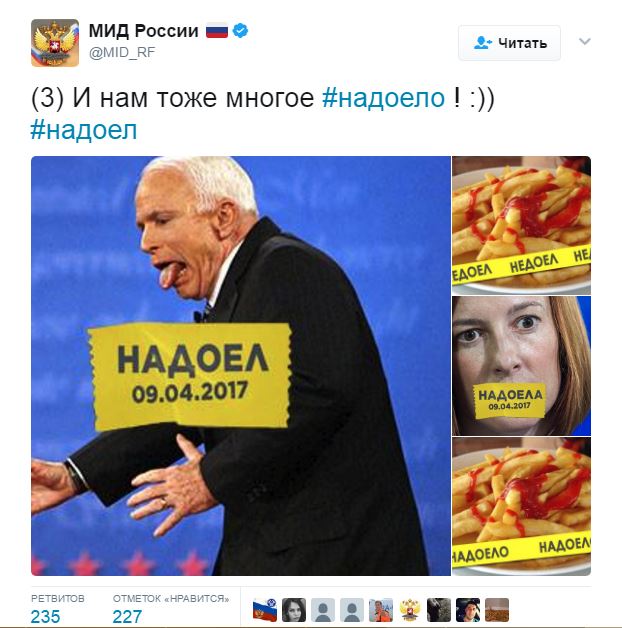Open the double-headed eagle liker avatar
The image size is (622, 628).
coord(410,610)
